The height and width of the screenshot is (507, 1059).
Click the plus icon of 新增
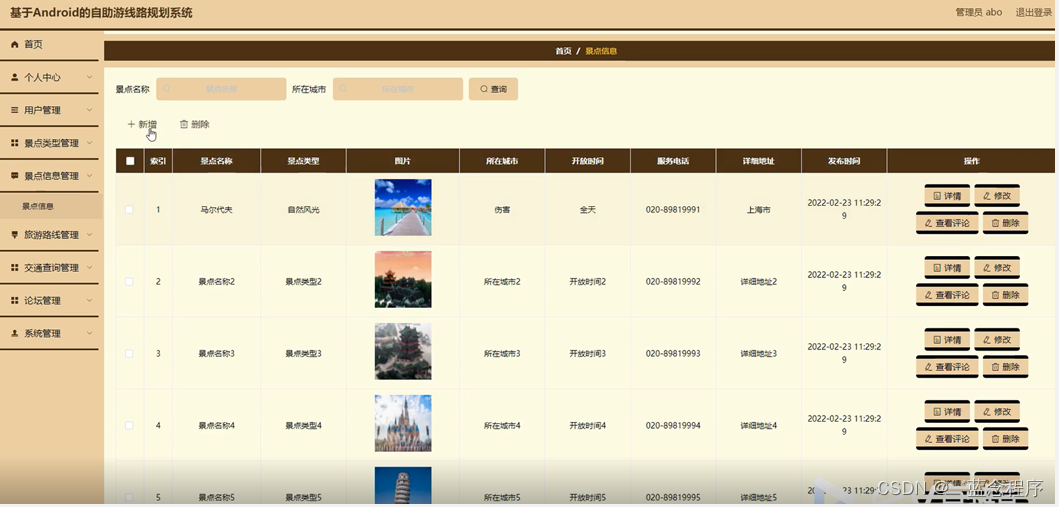tap(131, 124)
